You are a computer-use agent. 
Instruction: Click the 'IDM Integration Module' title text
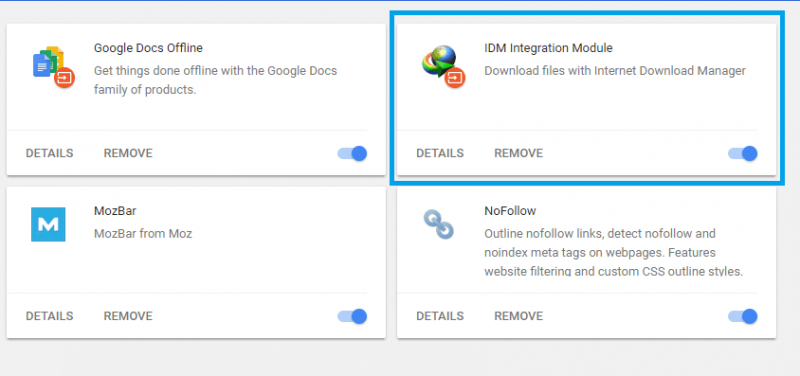548,48
